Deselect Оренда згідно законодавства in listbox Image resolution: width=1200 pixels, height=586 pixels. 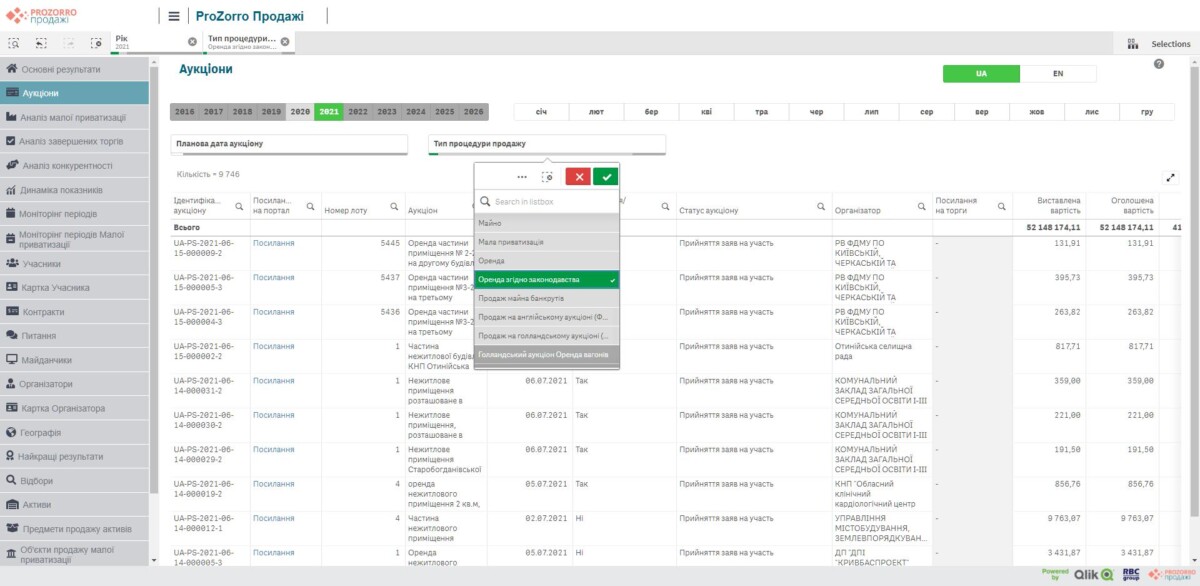[546, 280]
